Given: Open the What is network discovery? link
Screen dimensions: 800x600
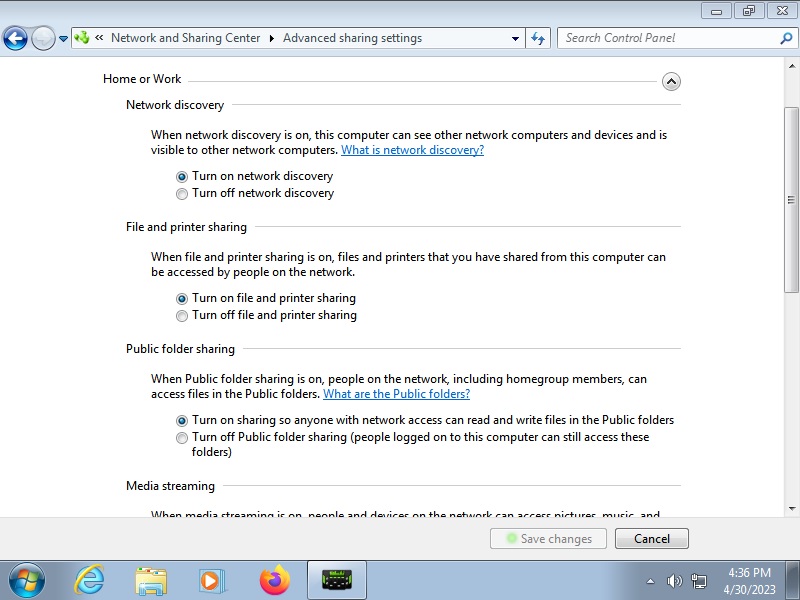Looking at the screenshot, I should click(x=412, y=150).
